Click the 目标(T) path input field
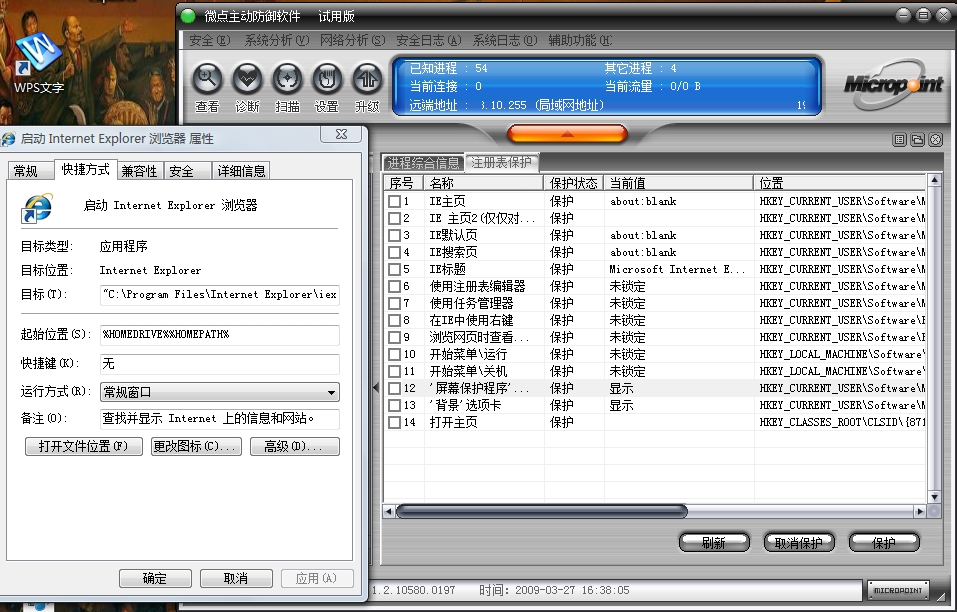The image size is (957, 612). click(x=220, y=295)
